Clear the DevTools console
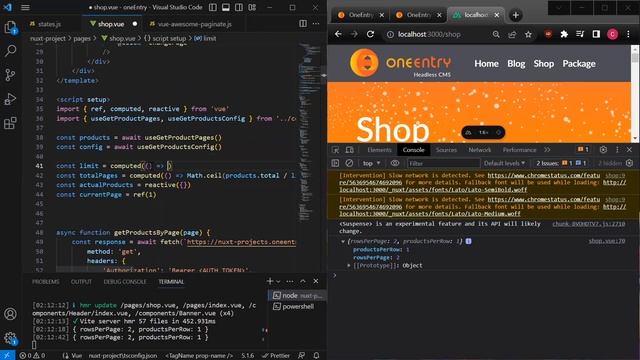 (x=349, y=163)
